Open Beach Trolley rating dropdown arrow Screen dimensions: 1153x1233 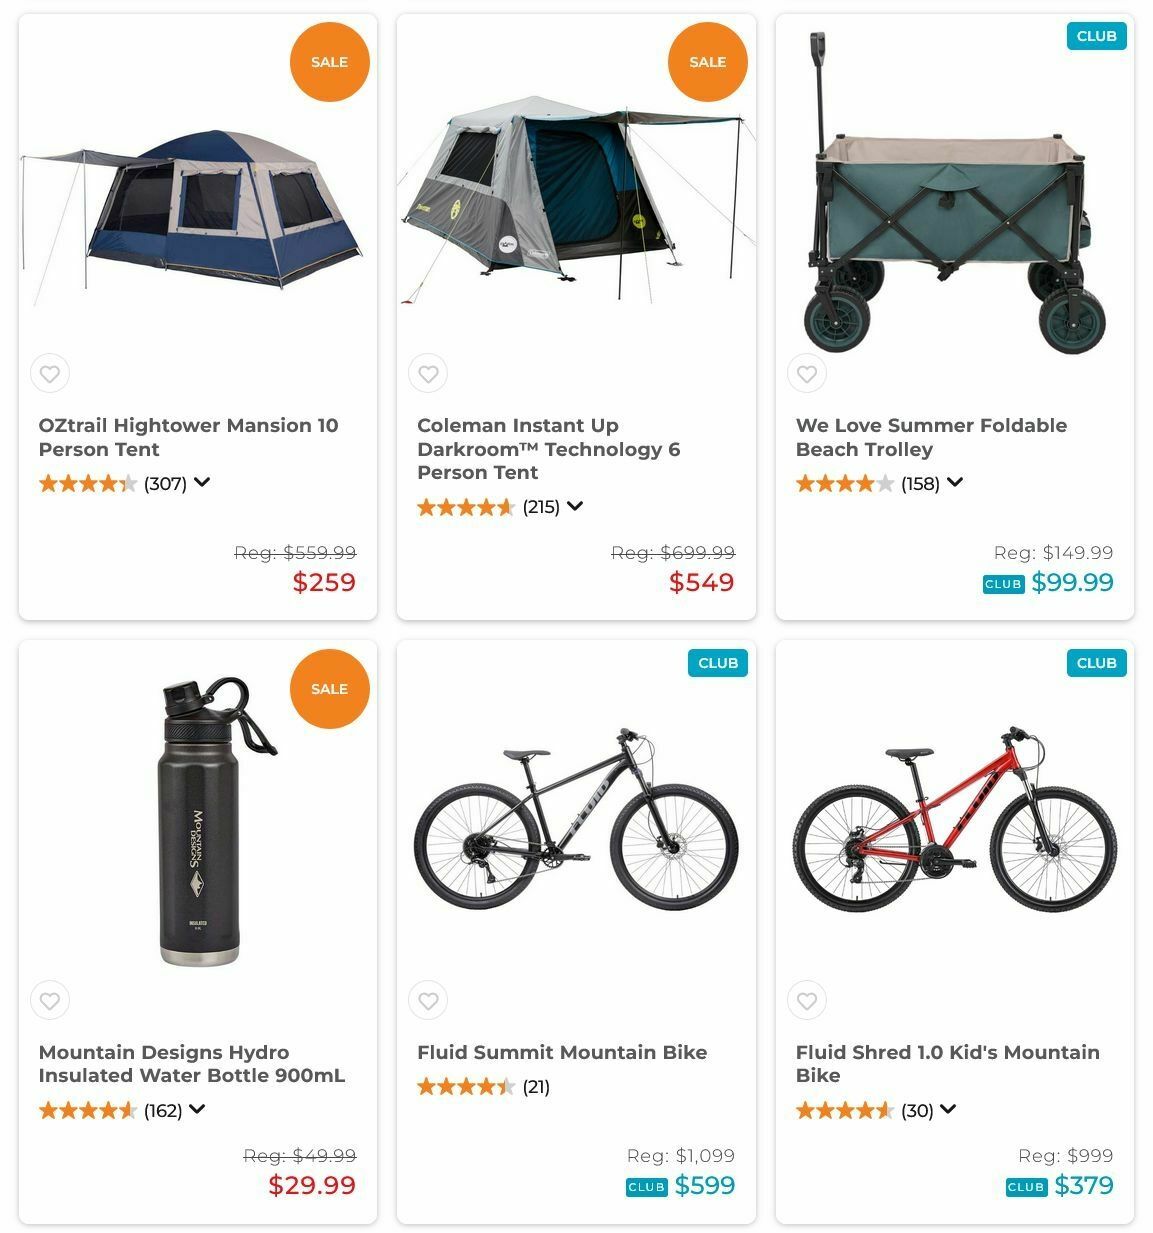point(955,483)
